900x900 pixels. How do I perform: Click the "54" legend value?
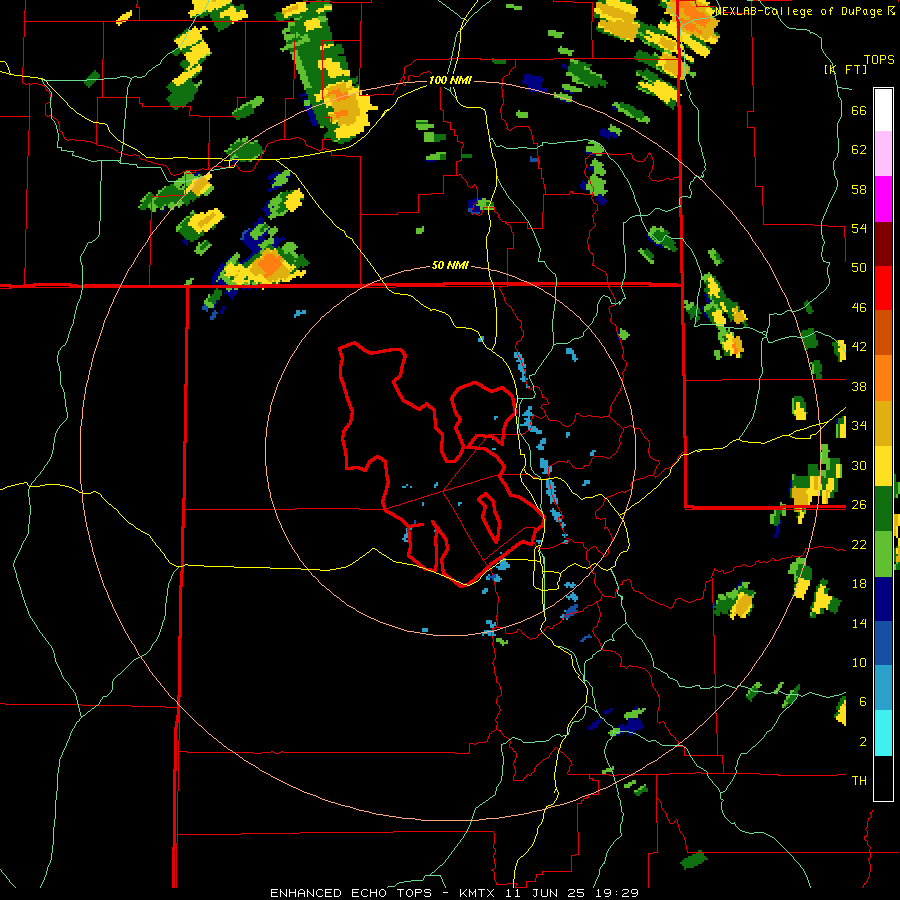(859, 228)
